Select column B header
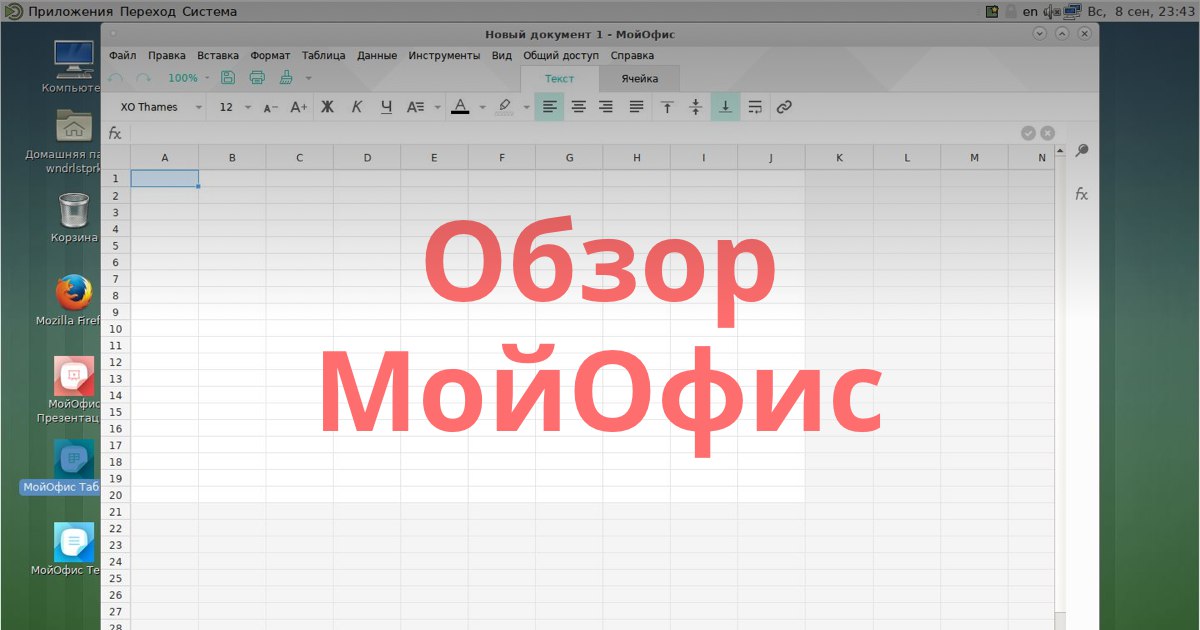Viewport: 1200px width, 630px height. (x=232, y=158)
